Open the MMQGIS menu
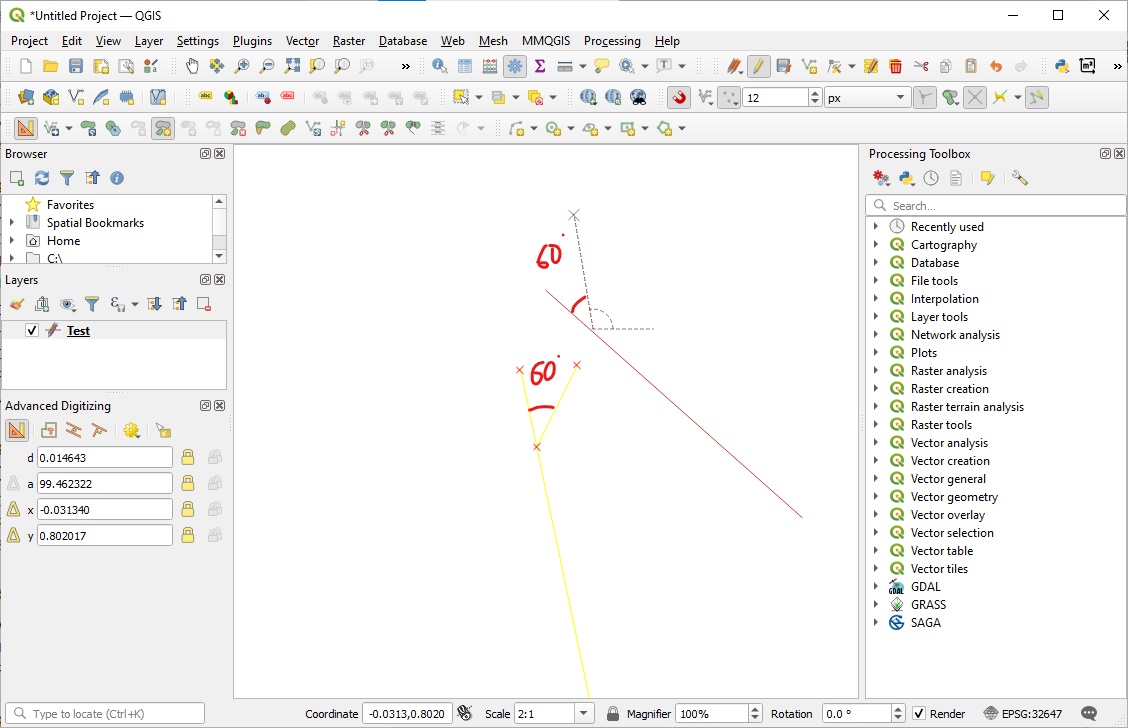 [x=546, y=41]
